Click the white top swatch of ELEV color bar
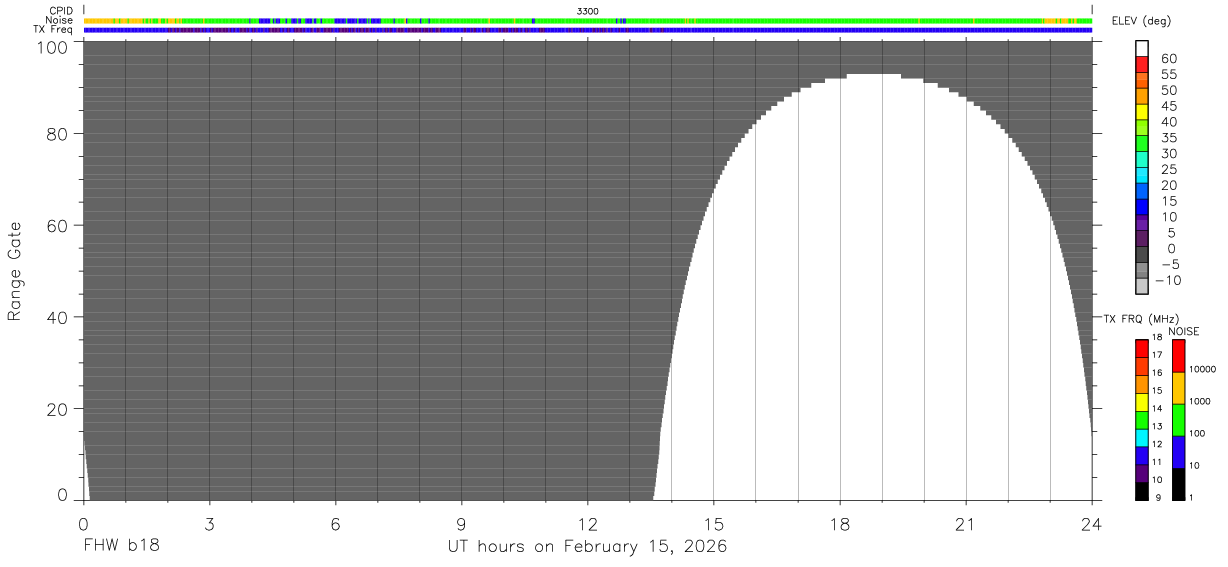This screenshot has height=567, width=1228. 1142,50
